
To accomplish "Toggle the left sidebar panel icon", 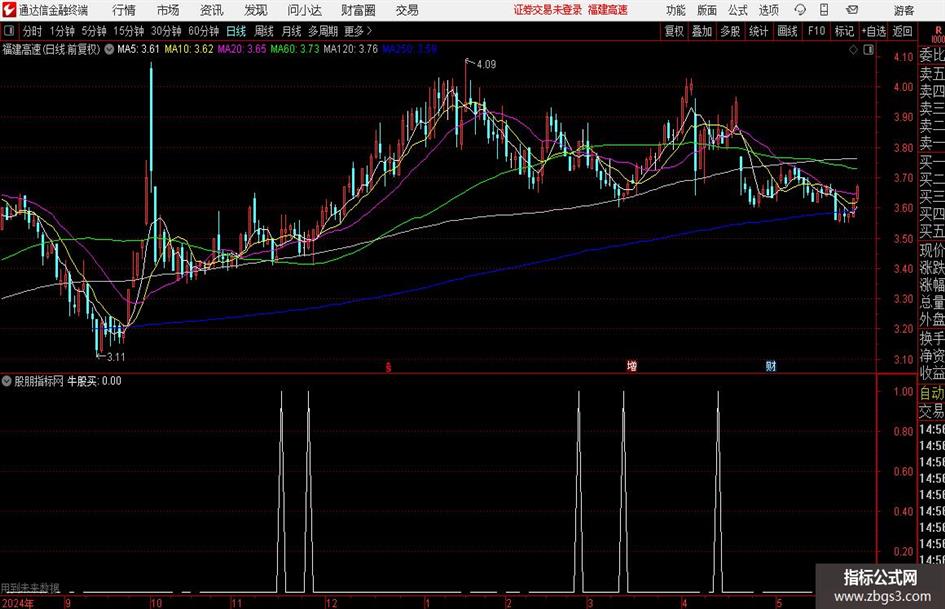I will (x=8, y=31).
